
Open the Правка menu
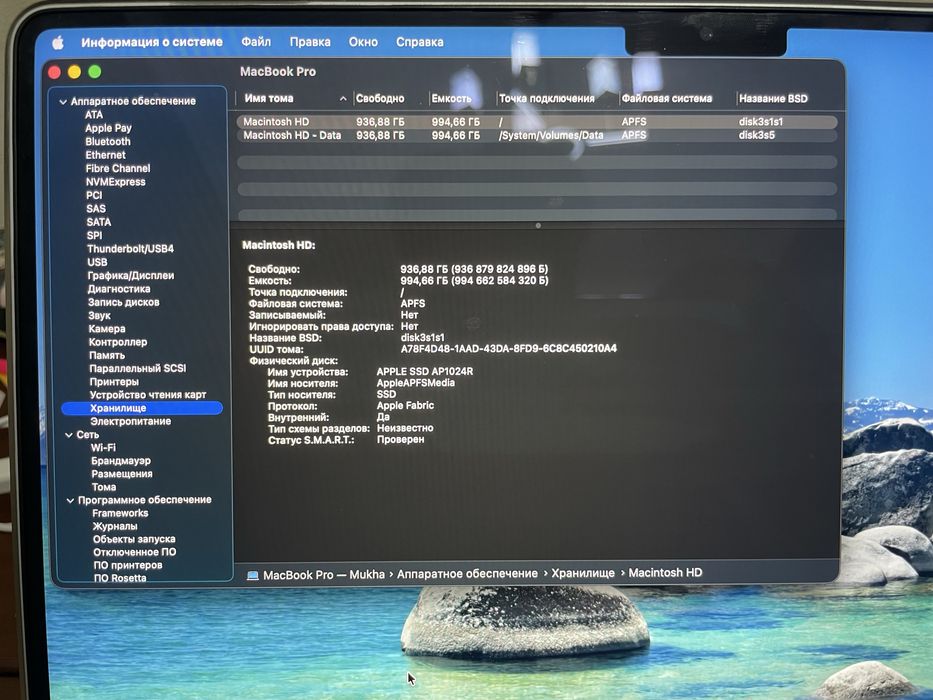point(310,42)
